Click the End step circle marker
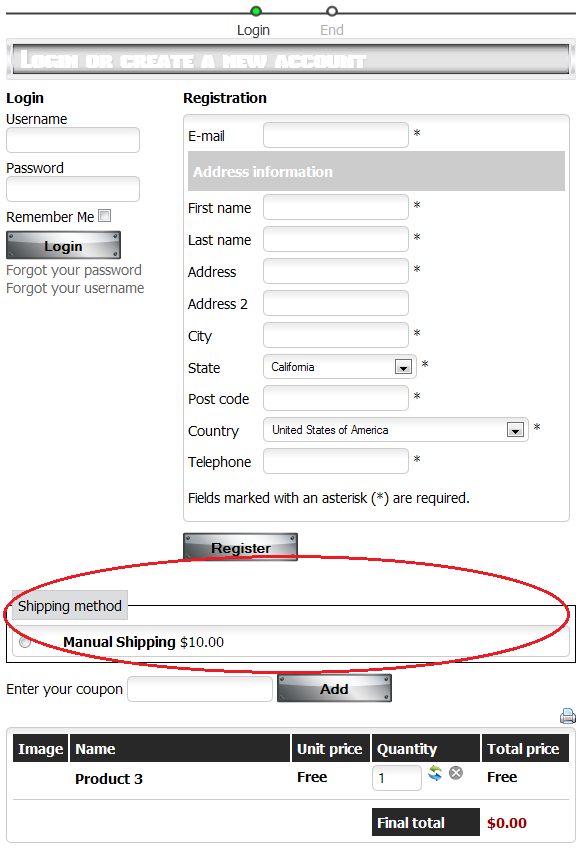 (332, 11)
